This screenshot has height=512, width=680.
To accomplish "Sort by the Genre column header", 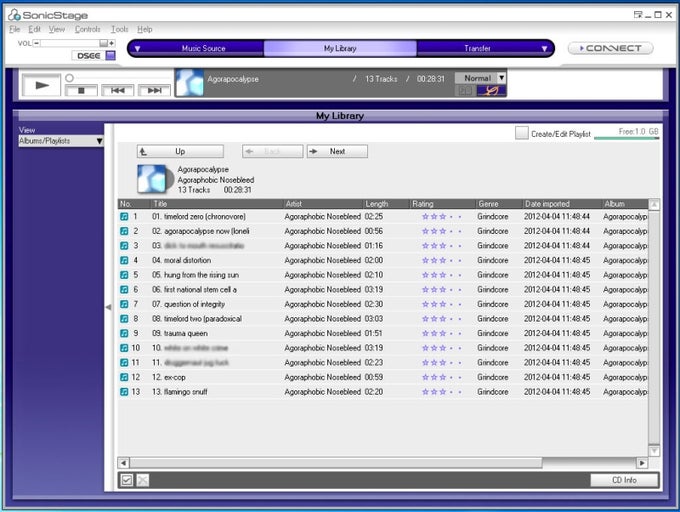I will click(499, 204).
